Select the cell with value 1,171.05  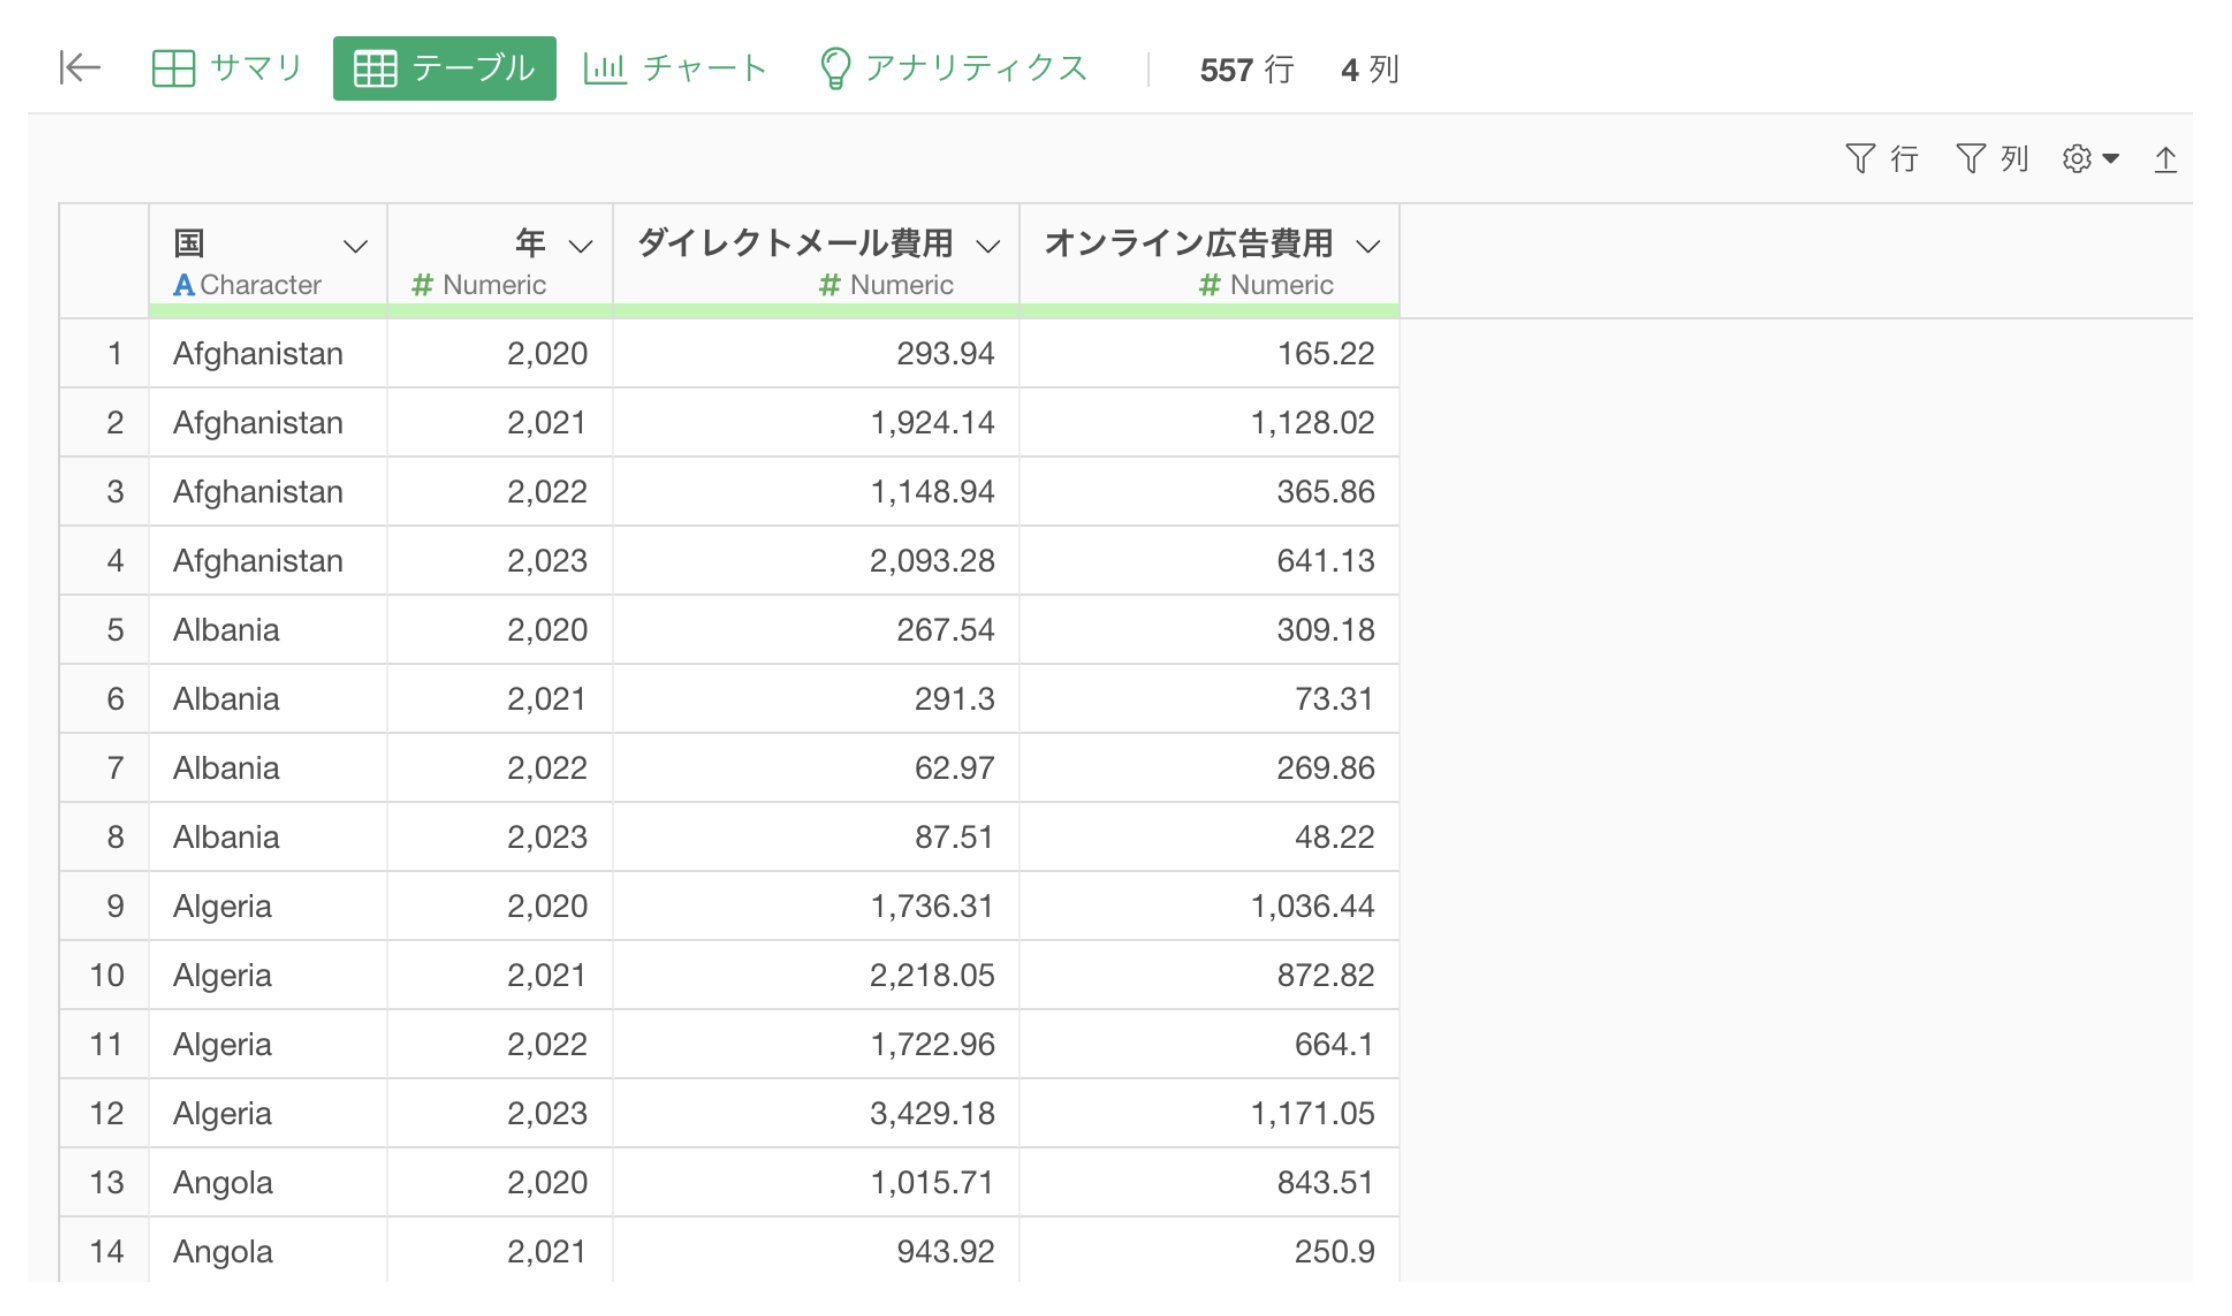1209,1112
